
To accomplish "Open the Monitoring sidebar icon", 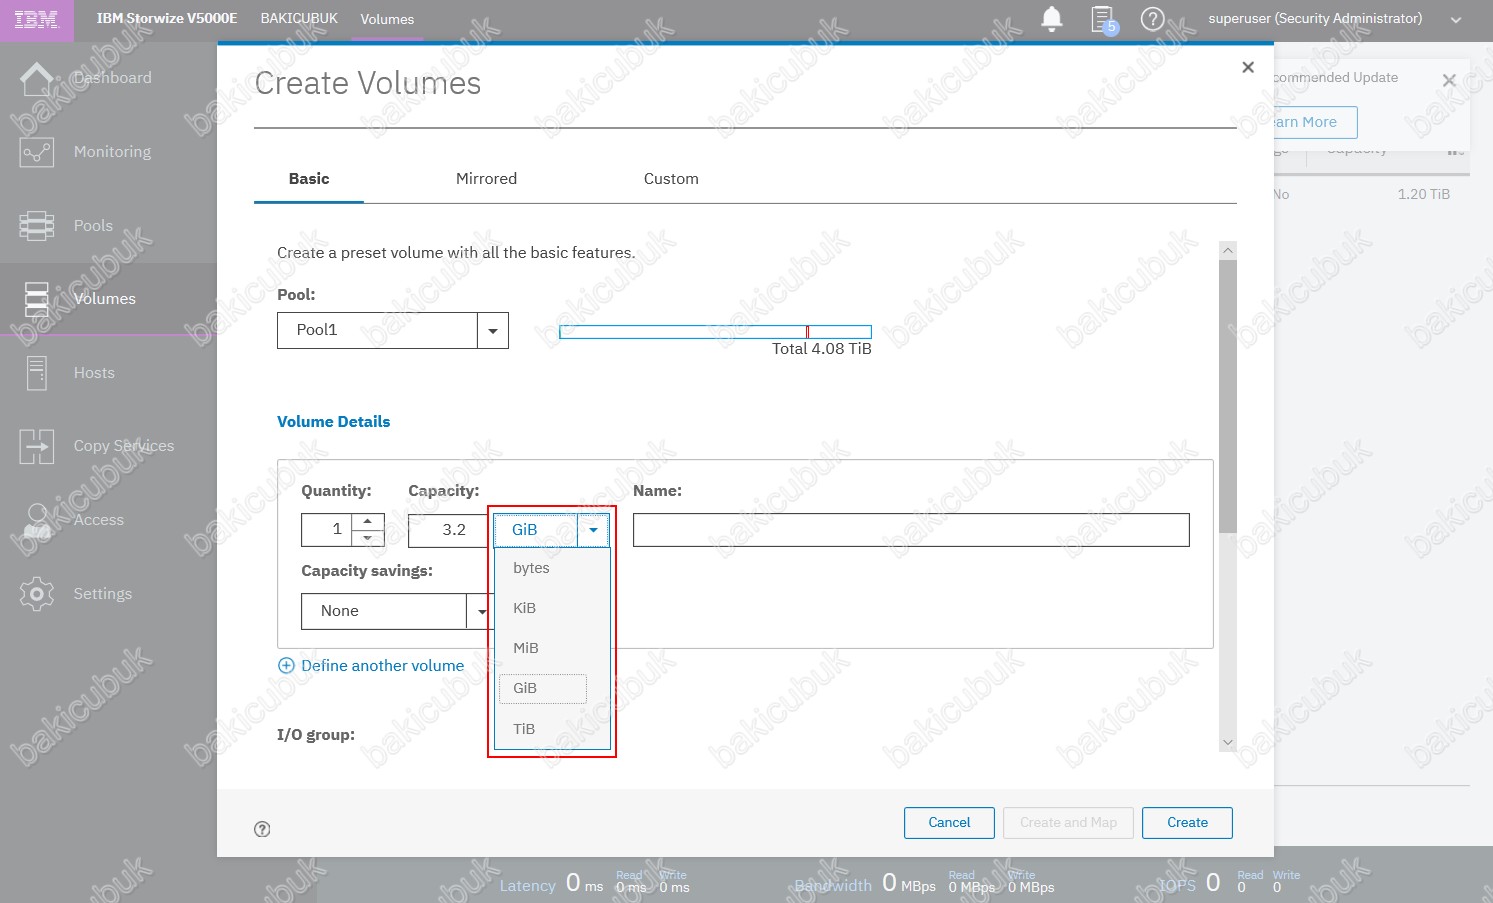I will tap(36, 152).
